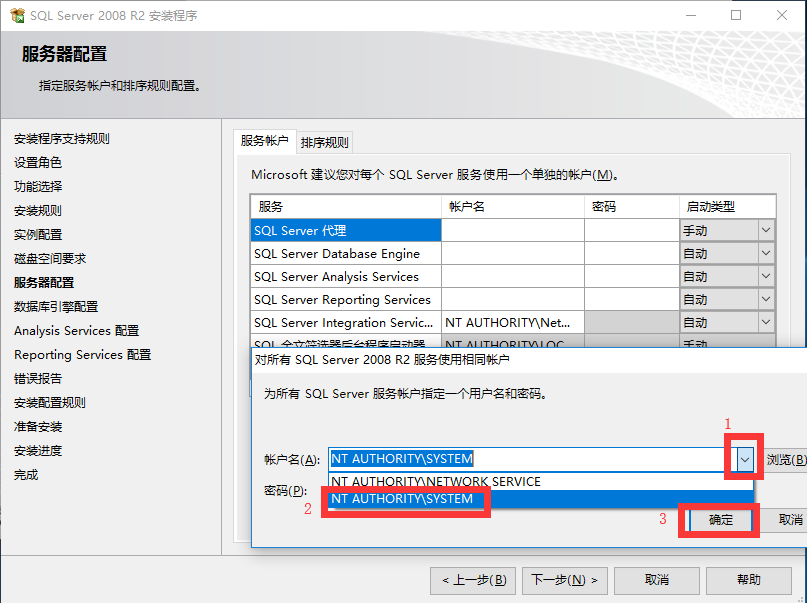Click the 密码 column header
The height and width of the screenshot is (603, 807).
tap(631, 207)
